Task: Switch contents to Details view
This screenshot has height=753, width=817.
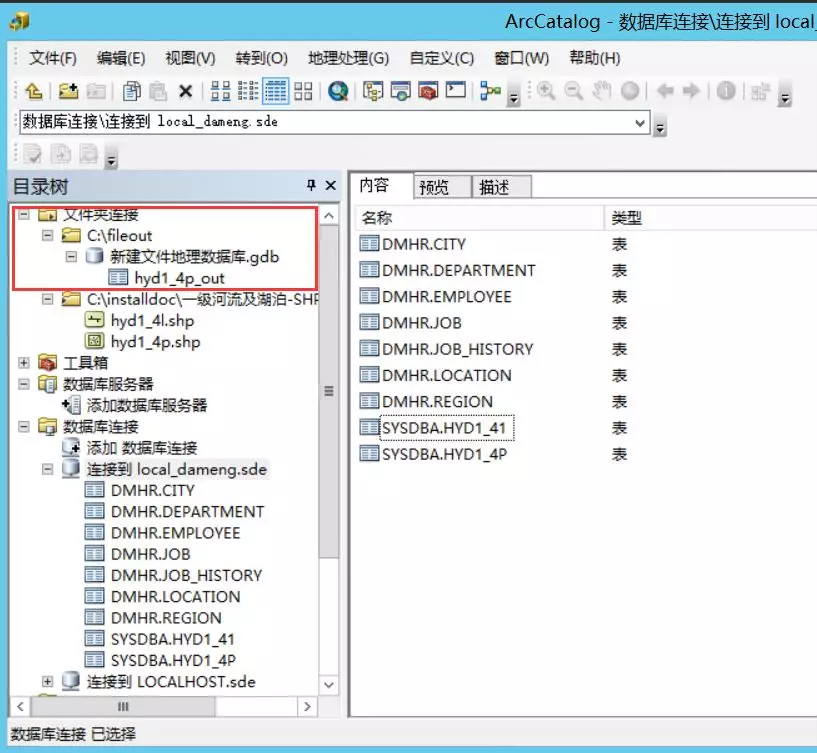Action: click(275, 91)
